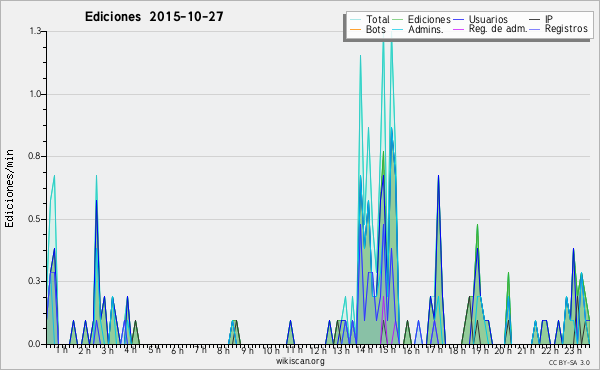The height and width of the screenshot is (370, 600).
Task: Click the y-axis value 0.3
Action: coord(35,281)
